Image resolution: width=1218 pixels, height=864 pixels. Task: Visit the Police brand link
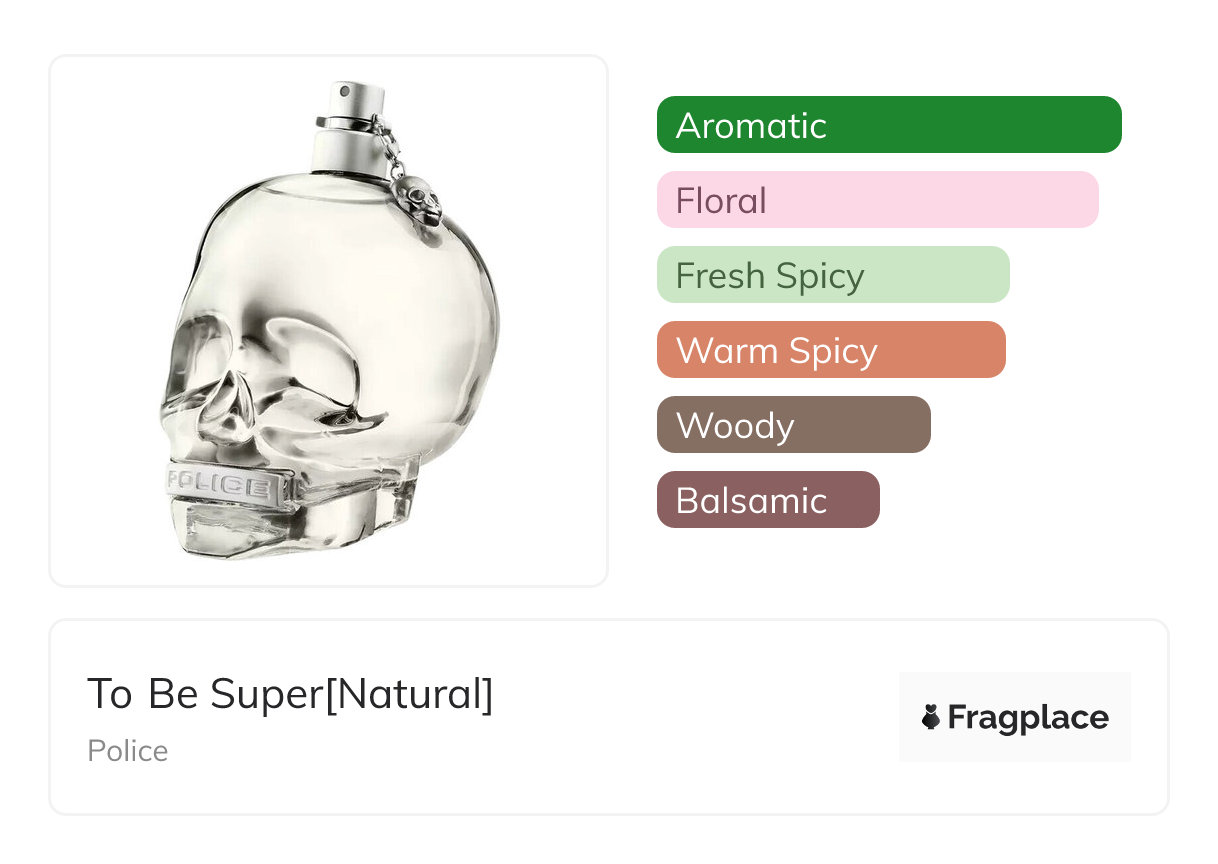click(x=127, y=751)
